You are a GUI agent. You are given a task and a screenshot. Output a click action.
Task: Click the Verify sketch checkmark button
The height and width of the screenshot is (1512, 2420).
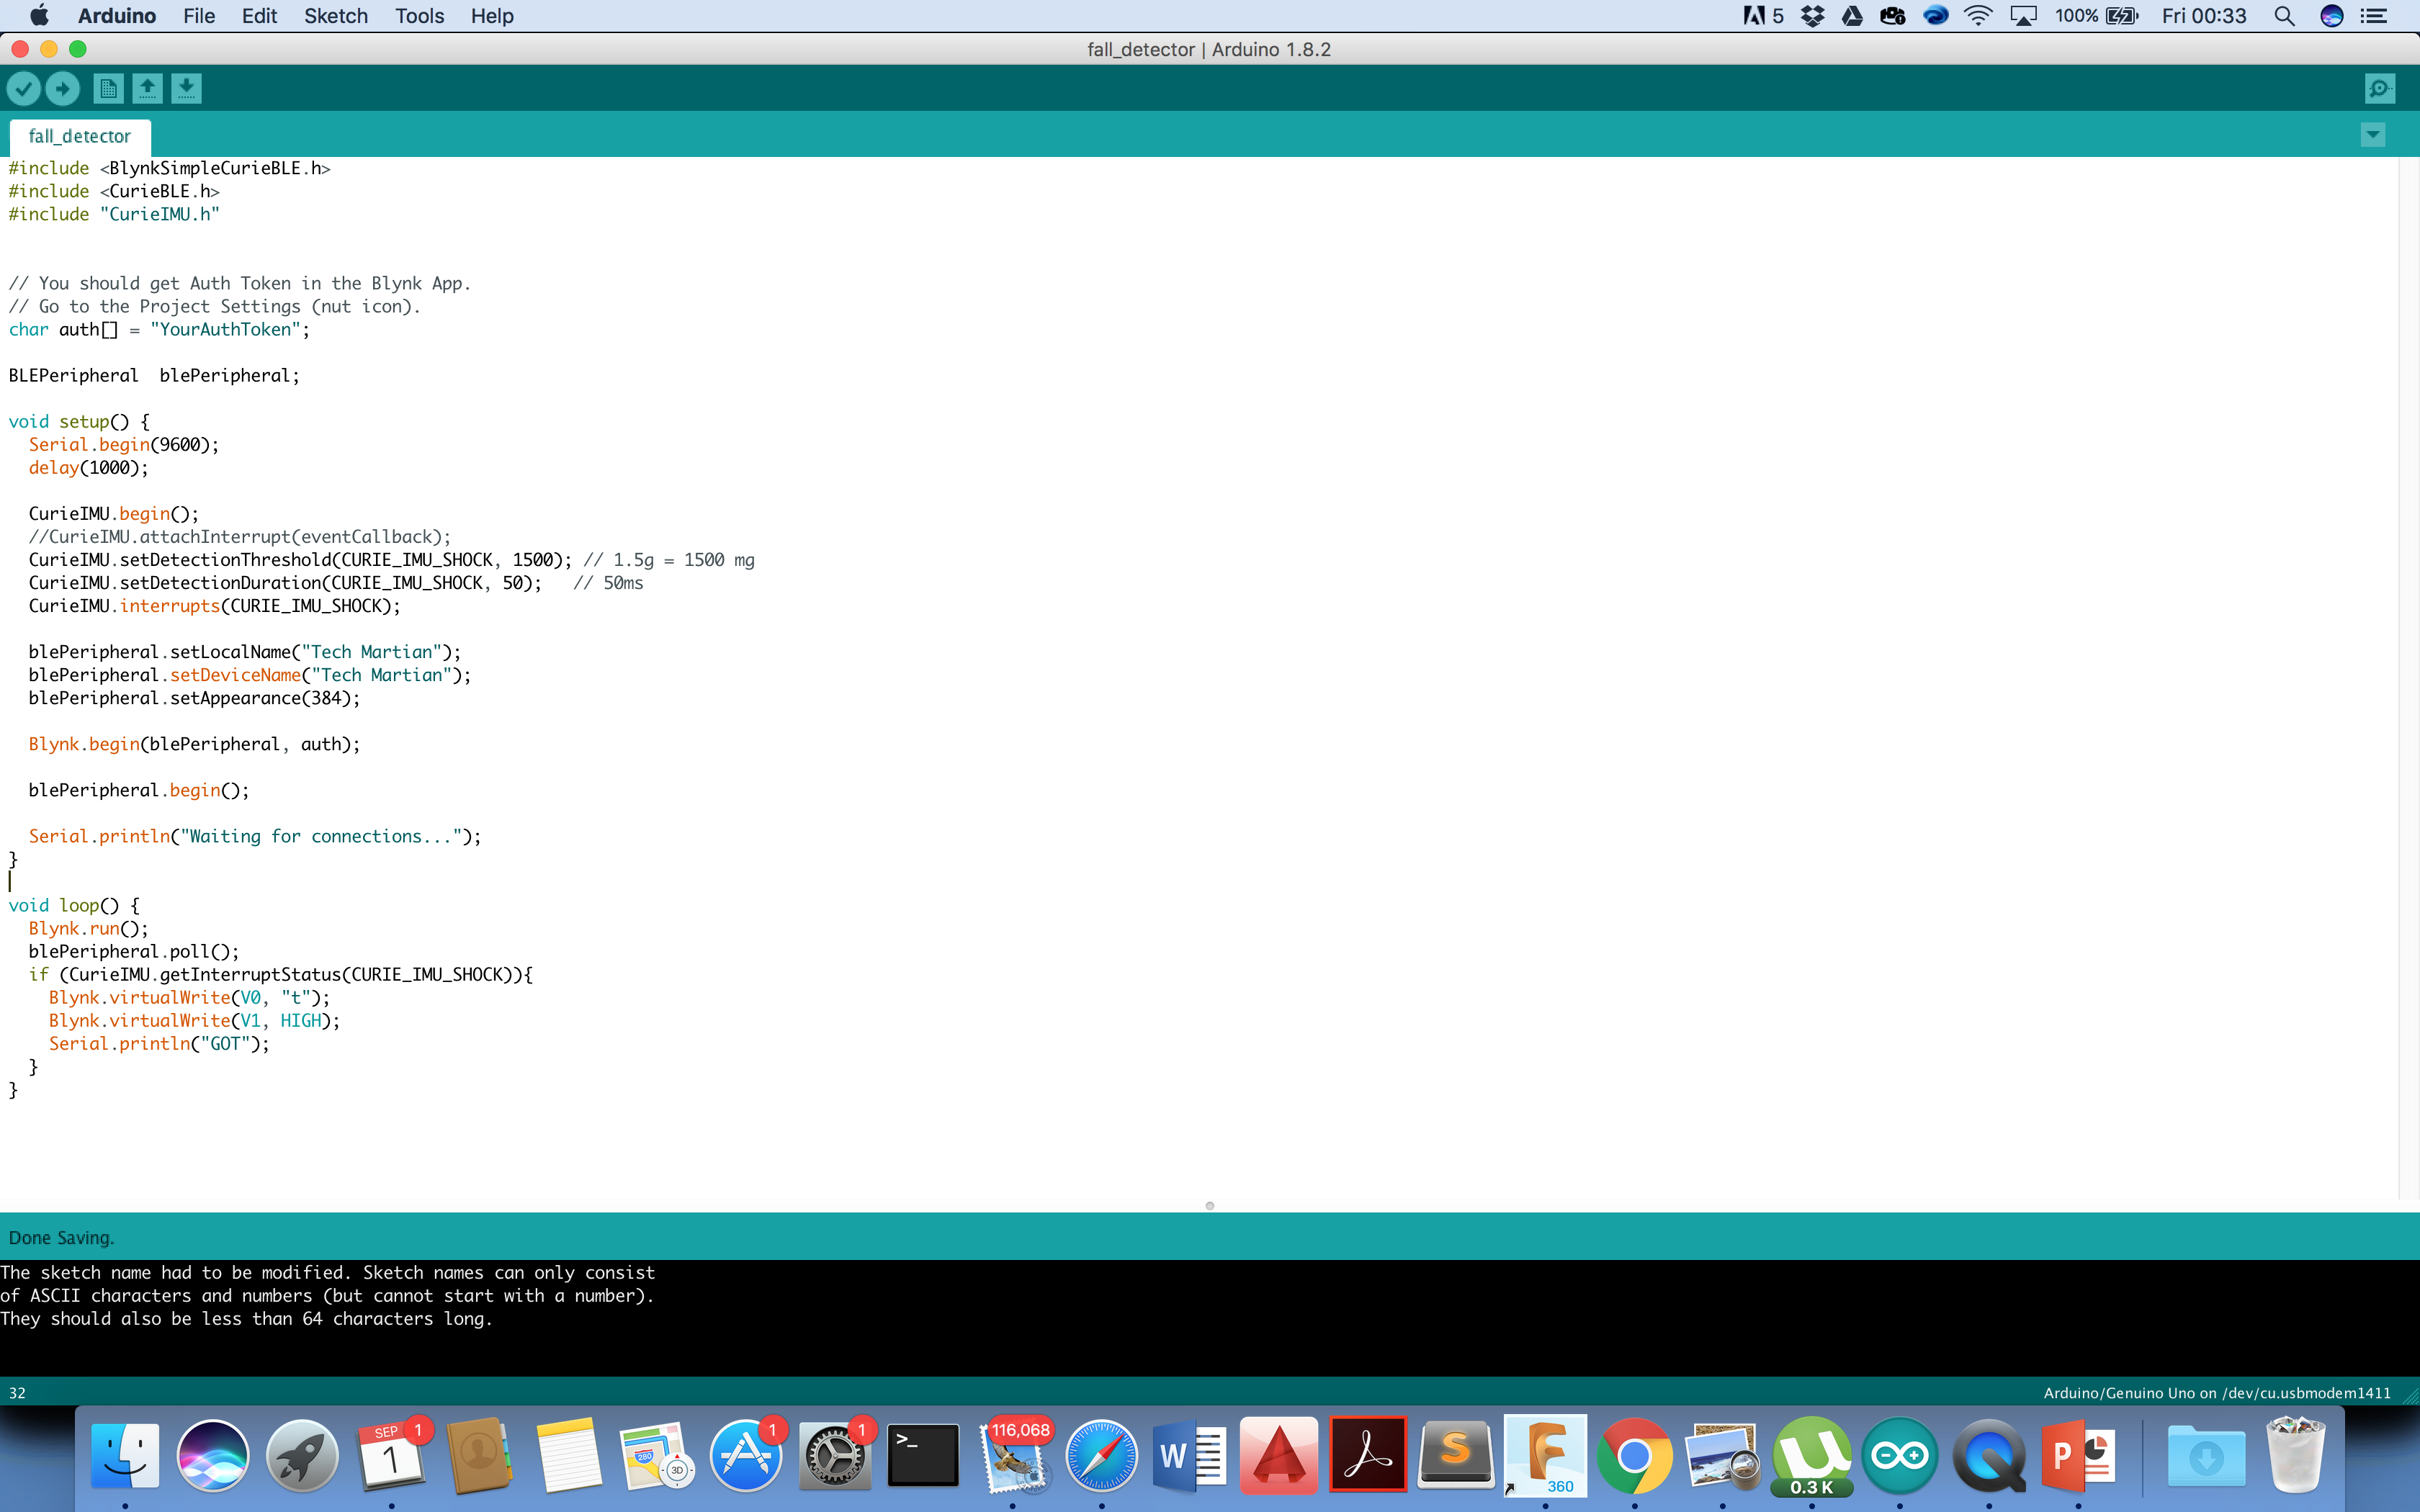pyautogui.click(x=24, y=89)
